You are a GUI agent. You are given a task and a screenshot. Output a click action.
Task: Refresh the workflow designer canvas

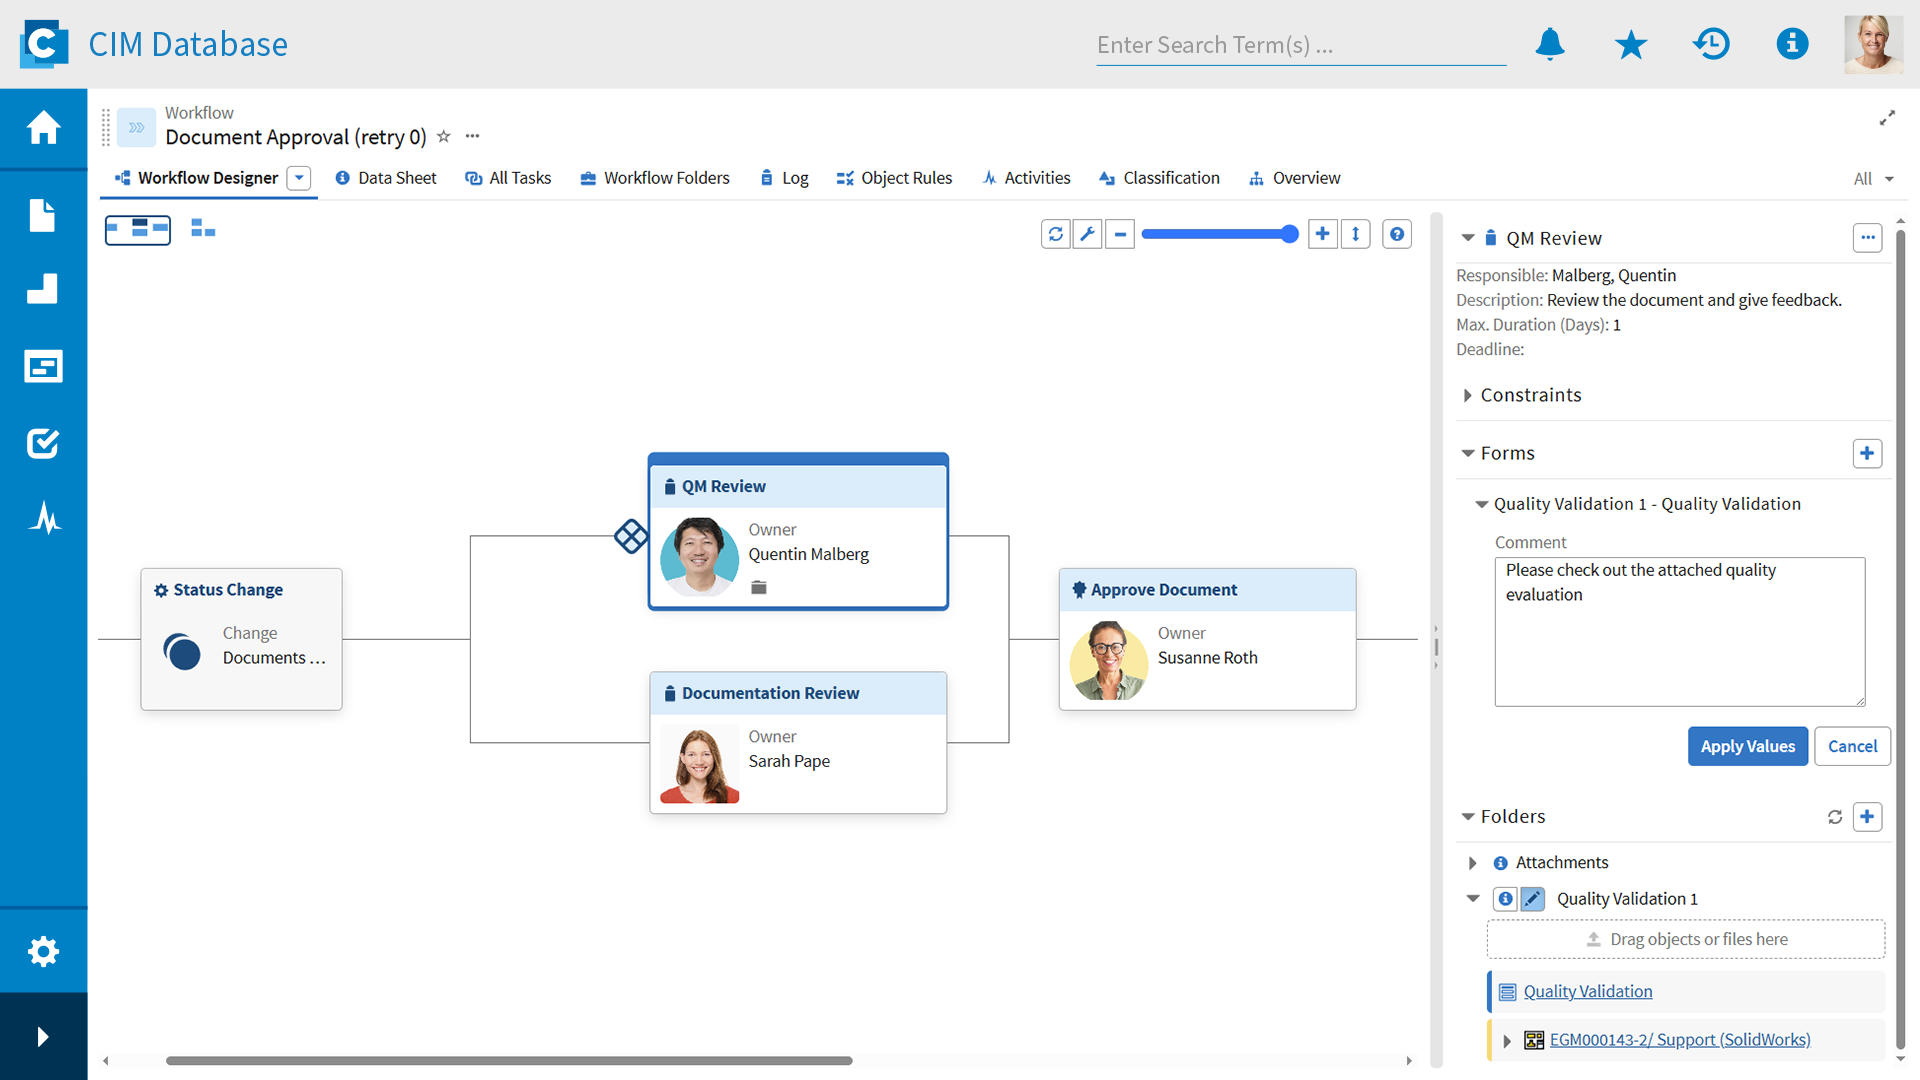1055,234
